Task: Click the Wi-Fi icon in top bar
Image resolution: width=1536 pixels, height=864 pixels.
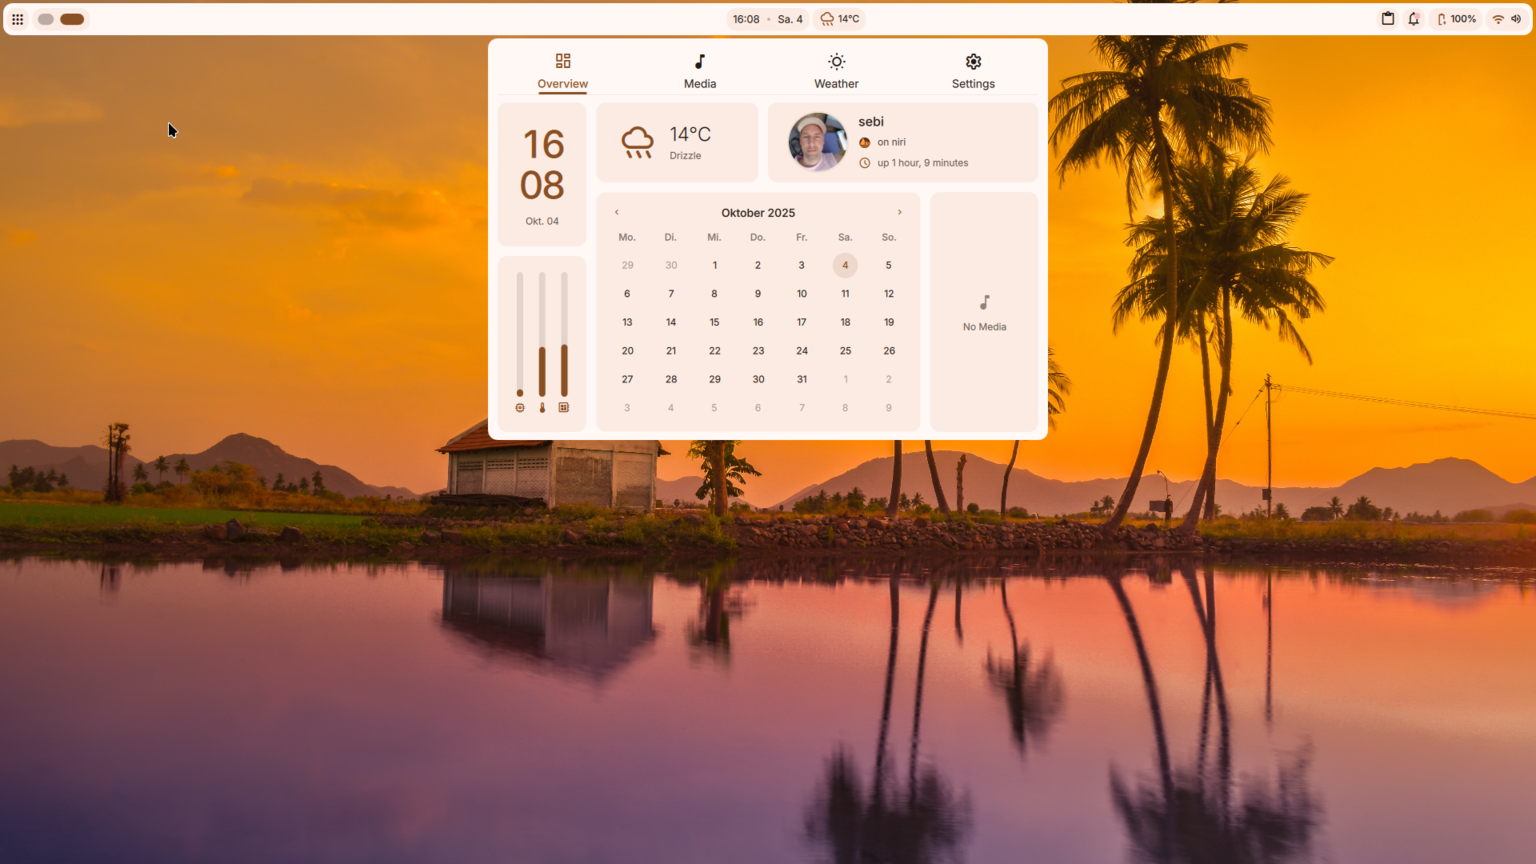Action: click(1498, 19)
